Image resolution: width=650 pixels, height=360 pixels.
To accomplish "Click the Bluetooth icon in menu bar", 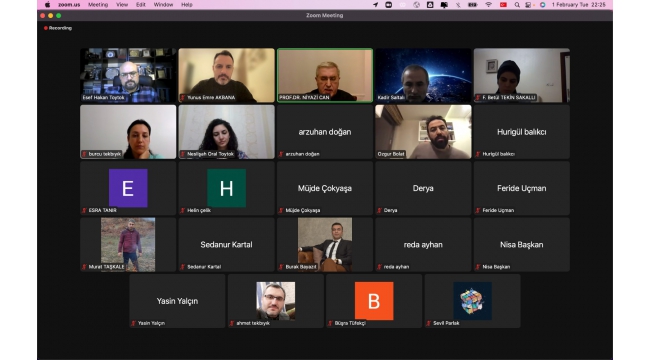I will 458,5.
